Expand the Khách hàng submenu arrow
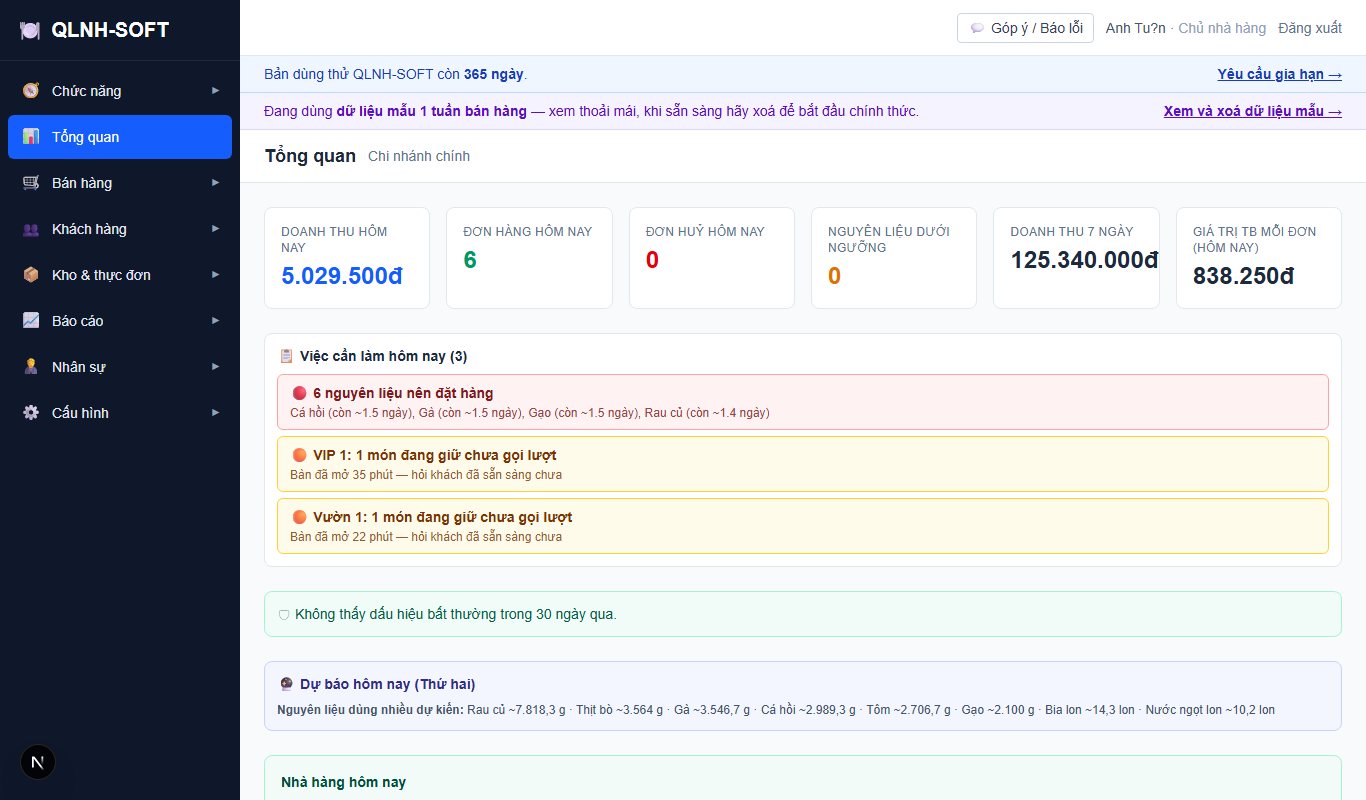This screenshot has height=800, width=1366. [x=215, y=229]
